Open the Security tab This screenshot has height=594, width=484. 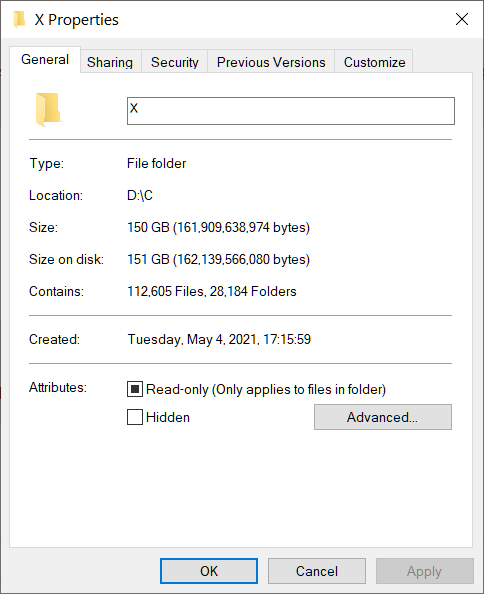tap(175, 62)
